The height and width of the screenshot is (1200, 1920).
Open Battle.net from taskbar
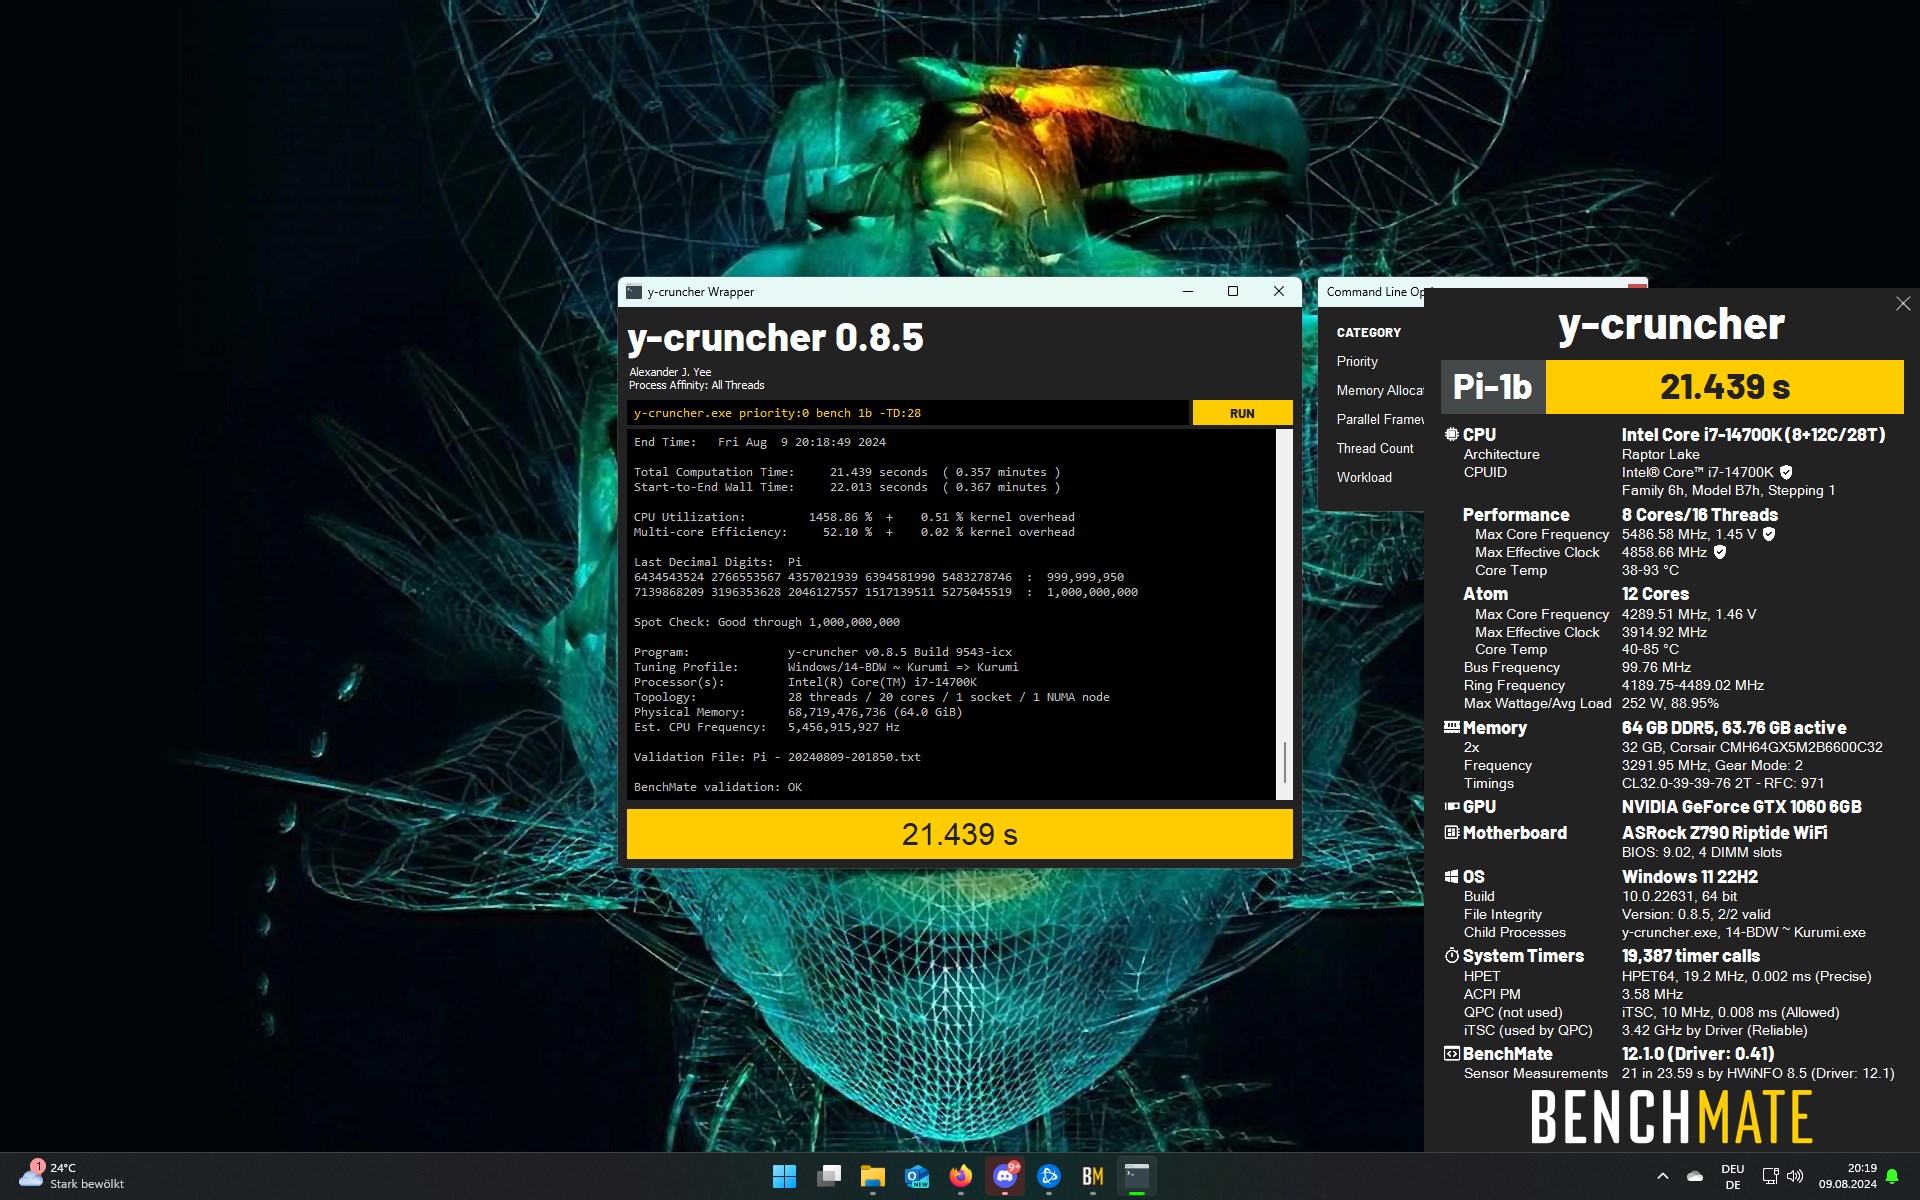pyautogui.click(x=1048, y=1176)
